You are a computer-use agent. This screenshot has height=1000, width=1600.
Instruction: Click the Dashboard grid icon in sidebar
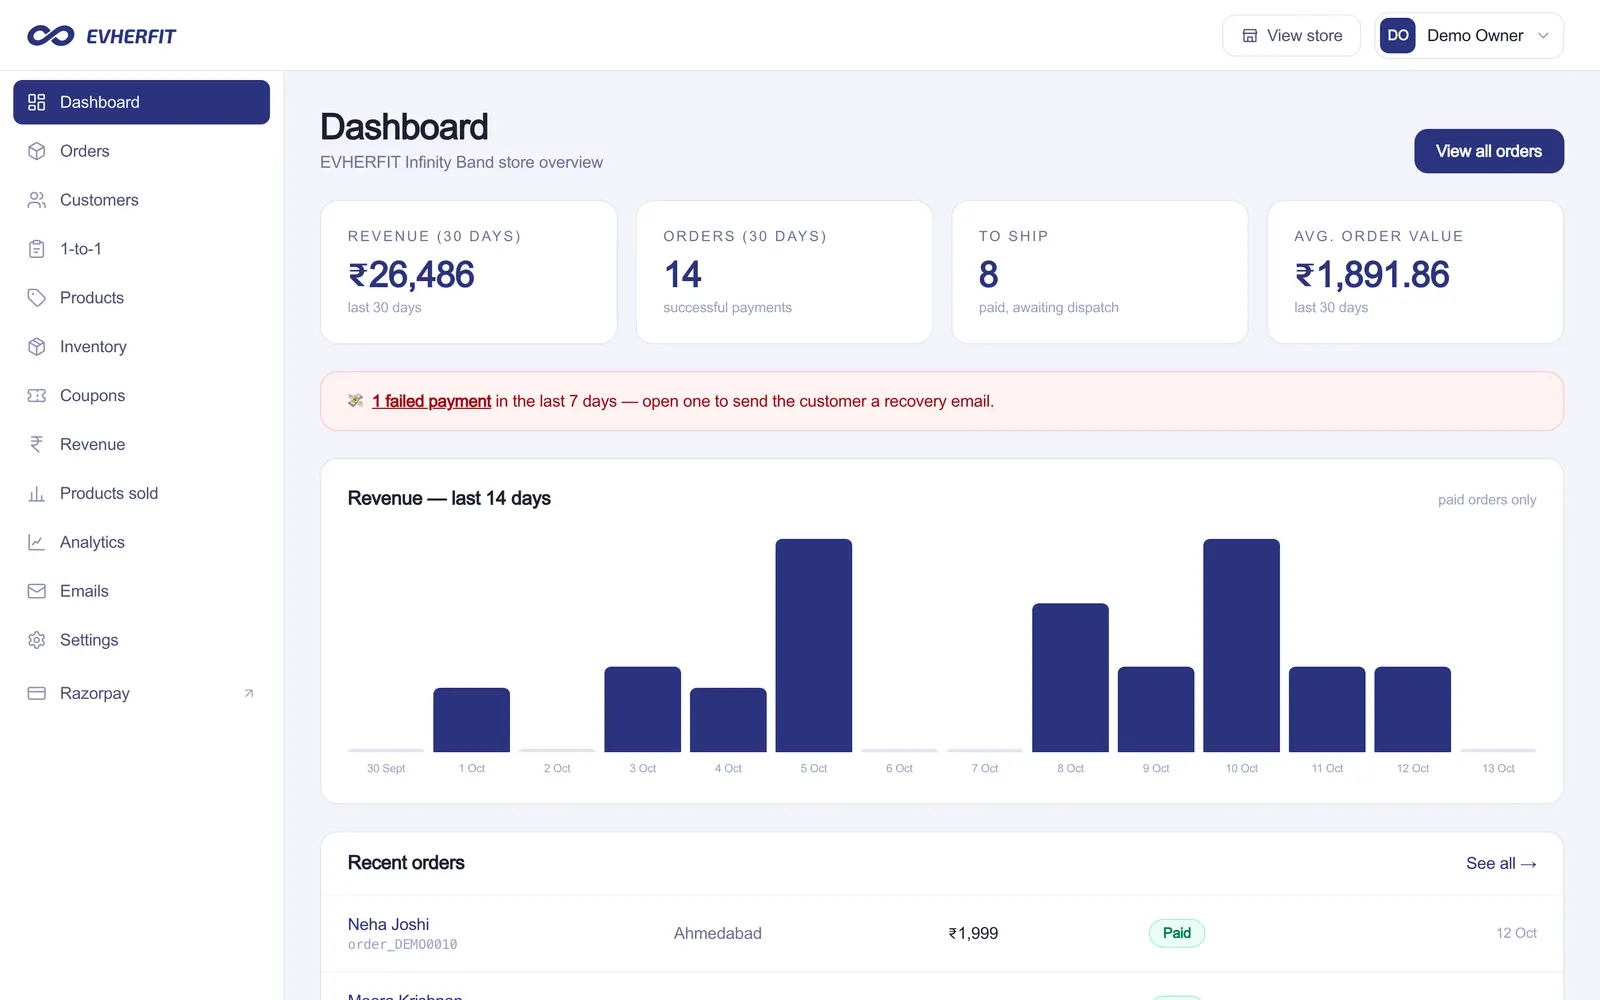click(x=37, y=102)
